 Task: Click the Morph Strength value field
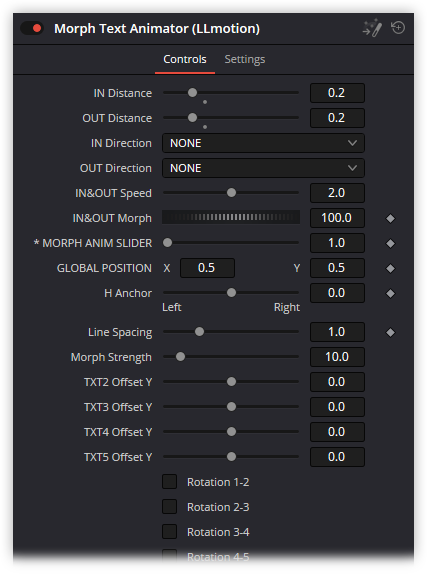(x=337, y=357)
